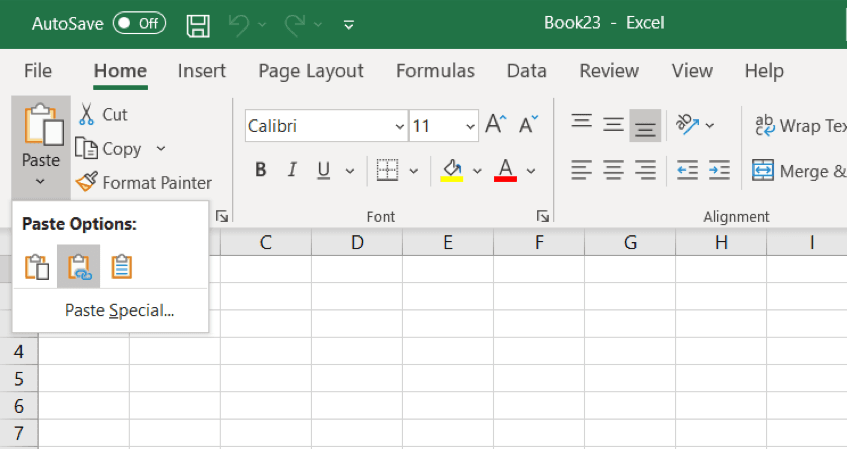
Task: Open the font size dropdown arrow
Action: (x=470, y=126)
